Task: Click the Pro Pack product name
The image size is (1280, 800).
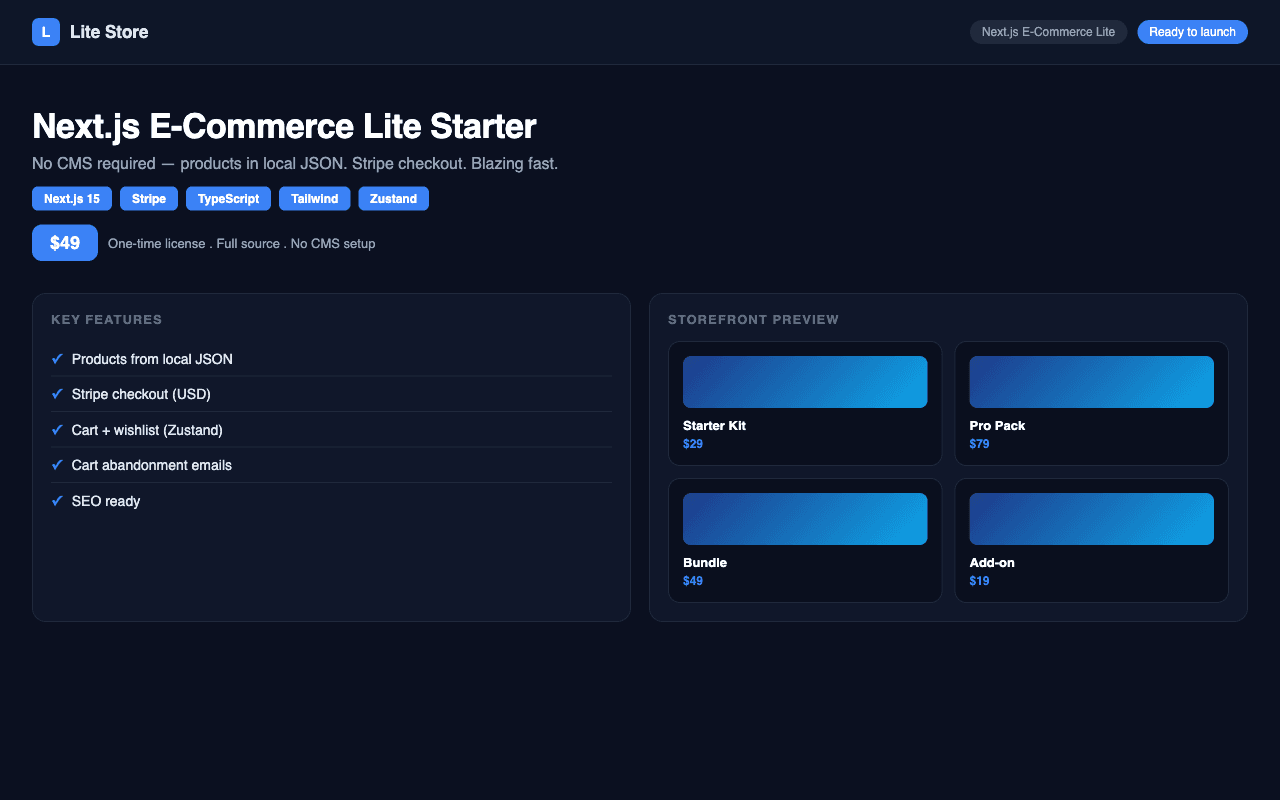Action: click(x=997, y=426)
